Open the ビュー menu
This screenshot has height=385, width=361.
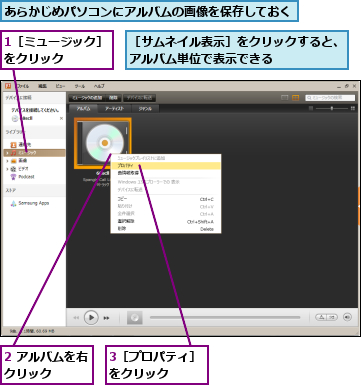60,86
